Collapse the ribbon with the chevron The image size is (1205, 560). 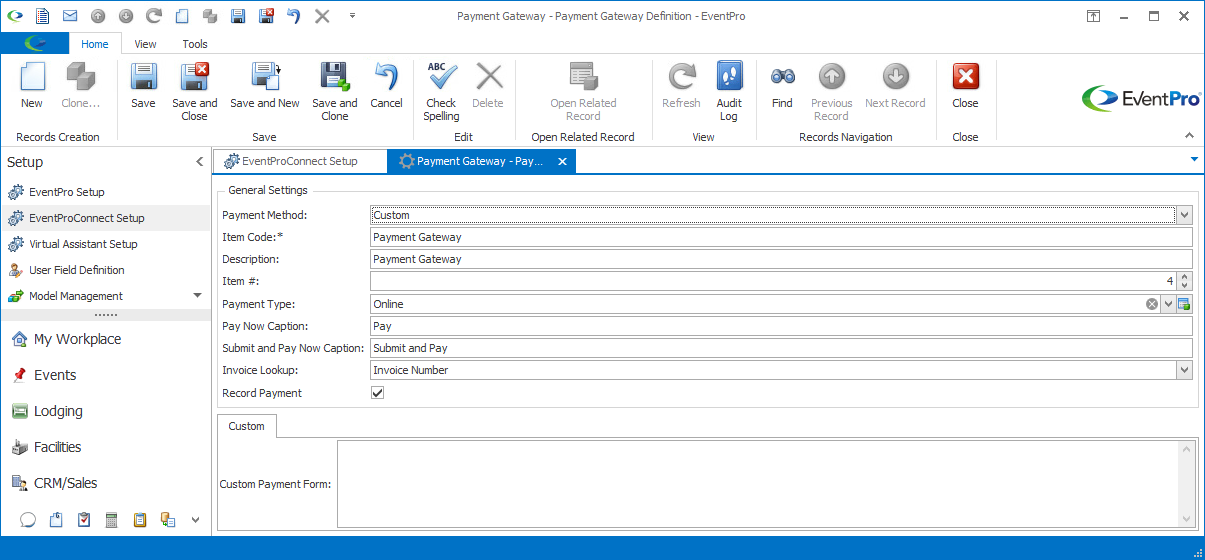point(1190,136)
